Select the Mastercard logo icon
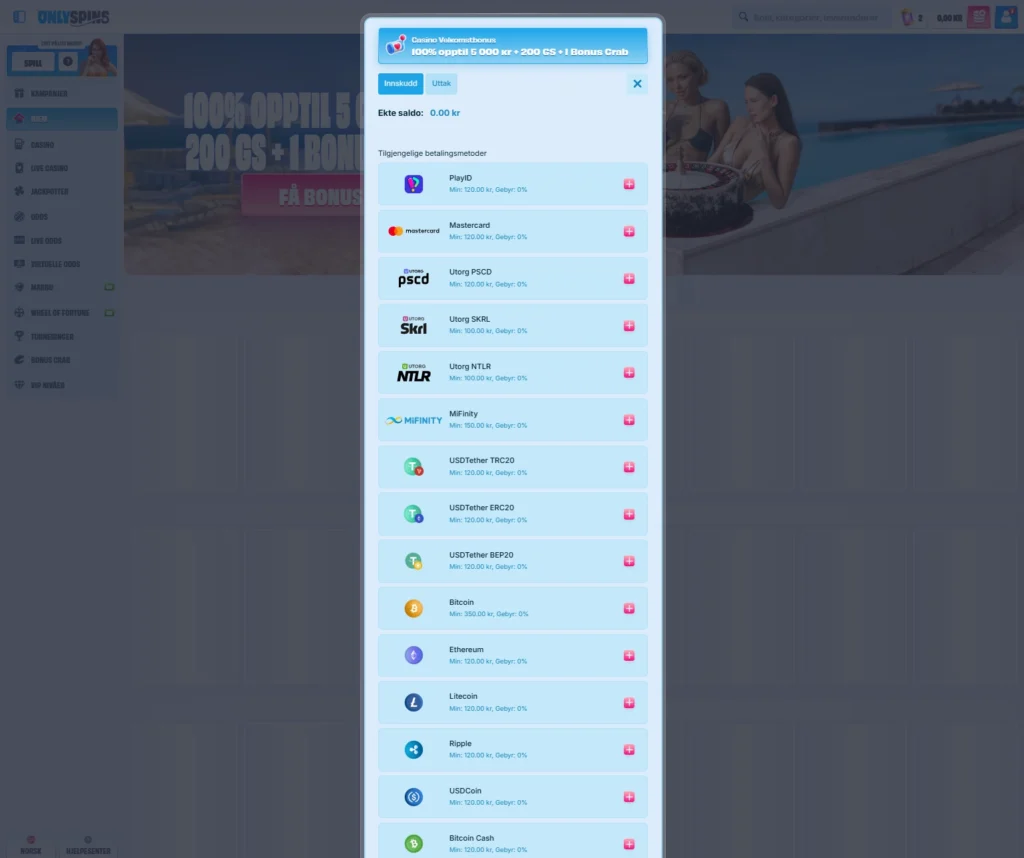 414,231
